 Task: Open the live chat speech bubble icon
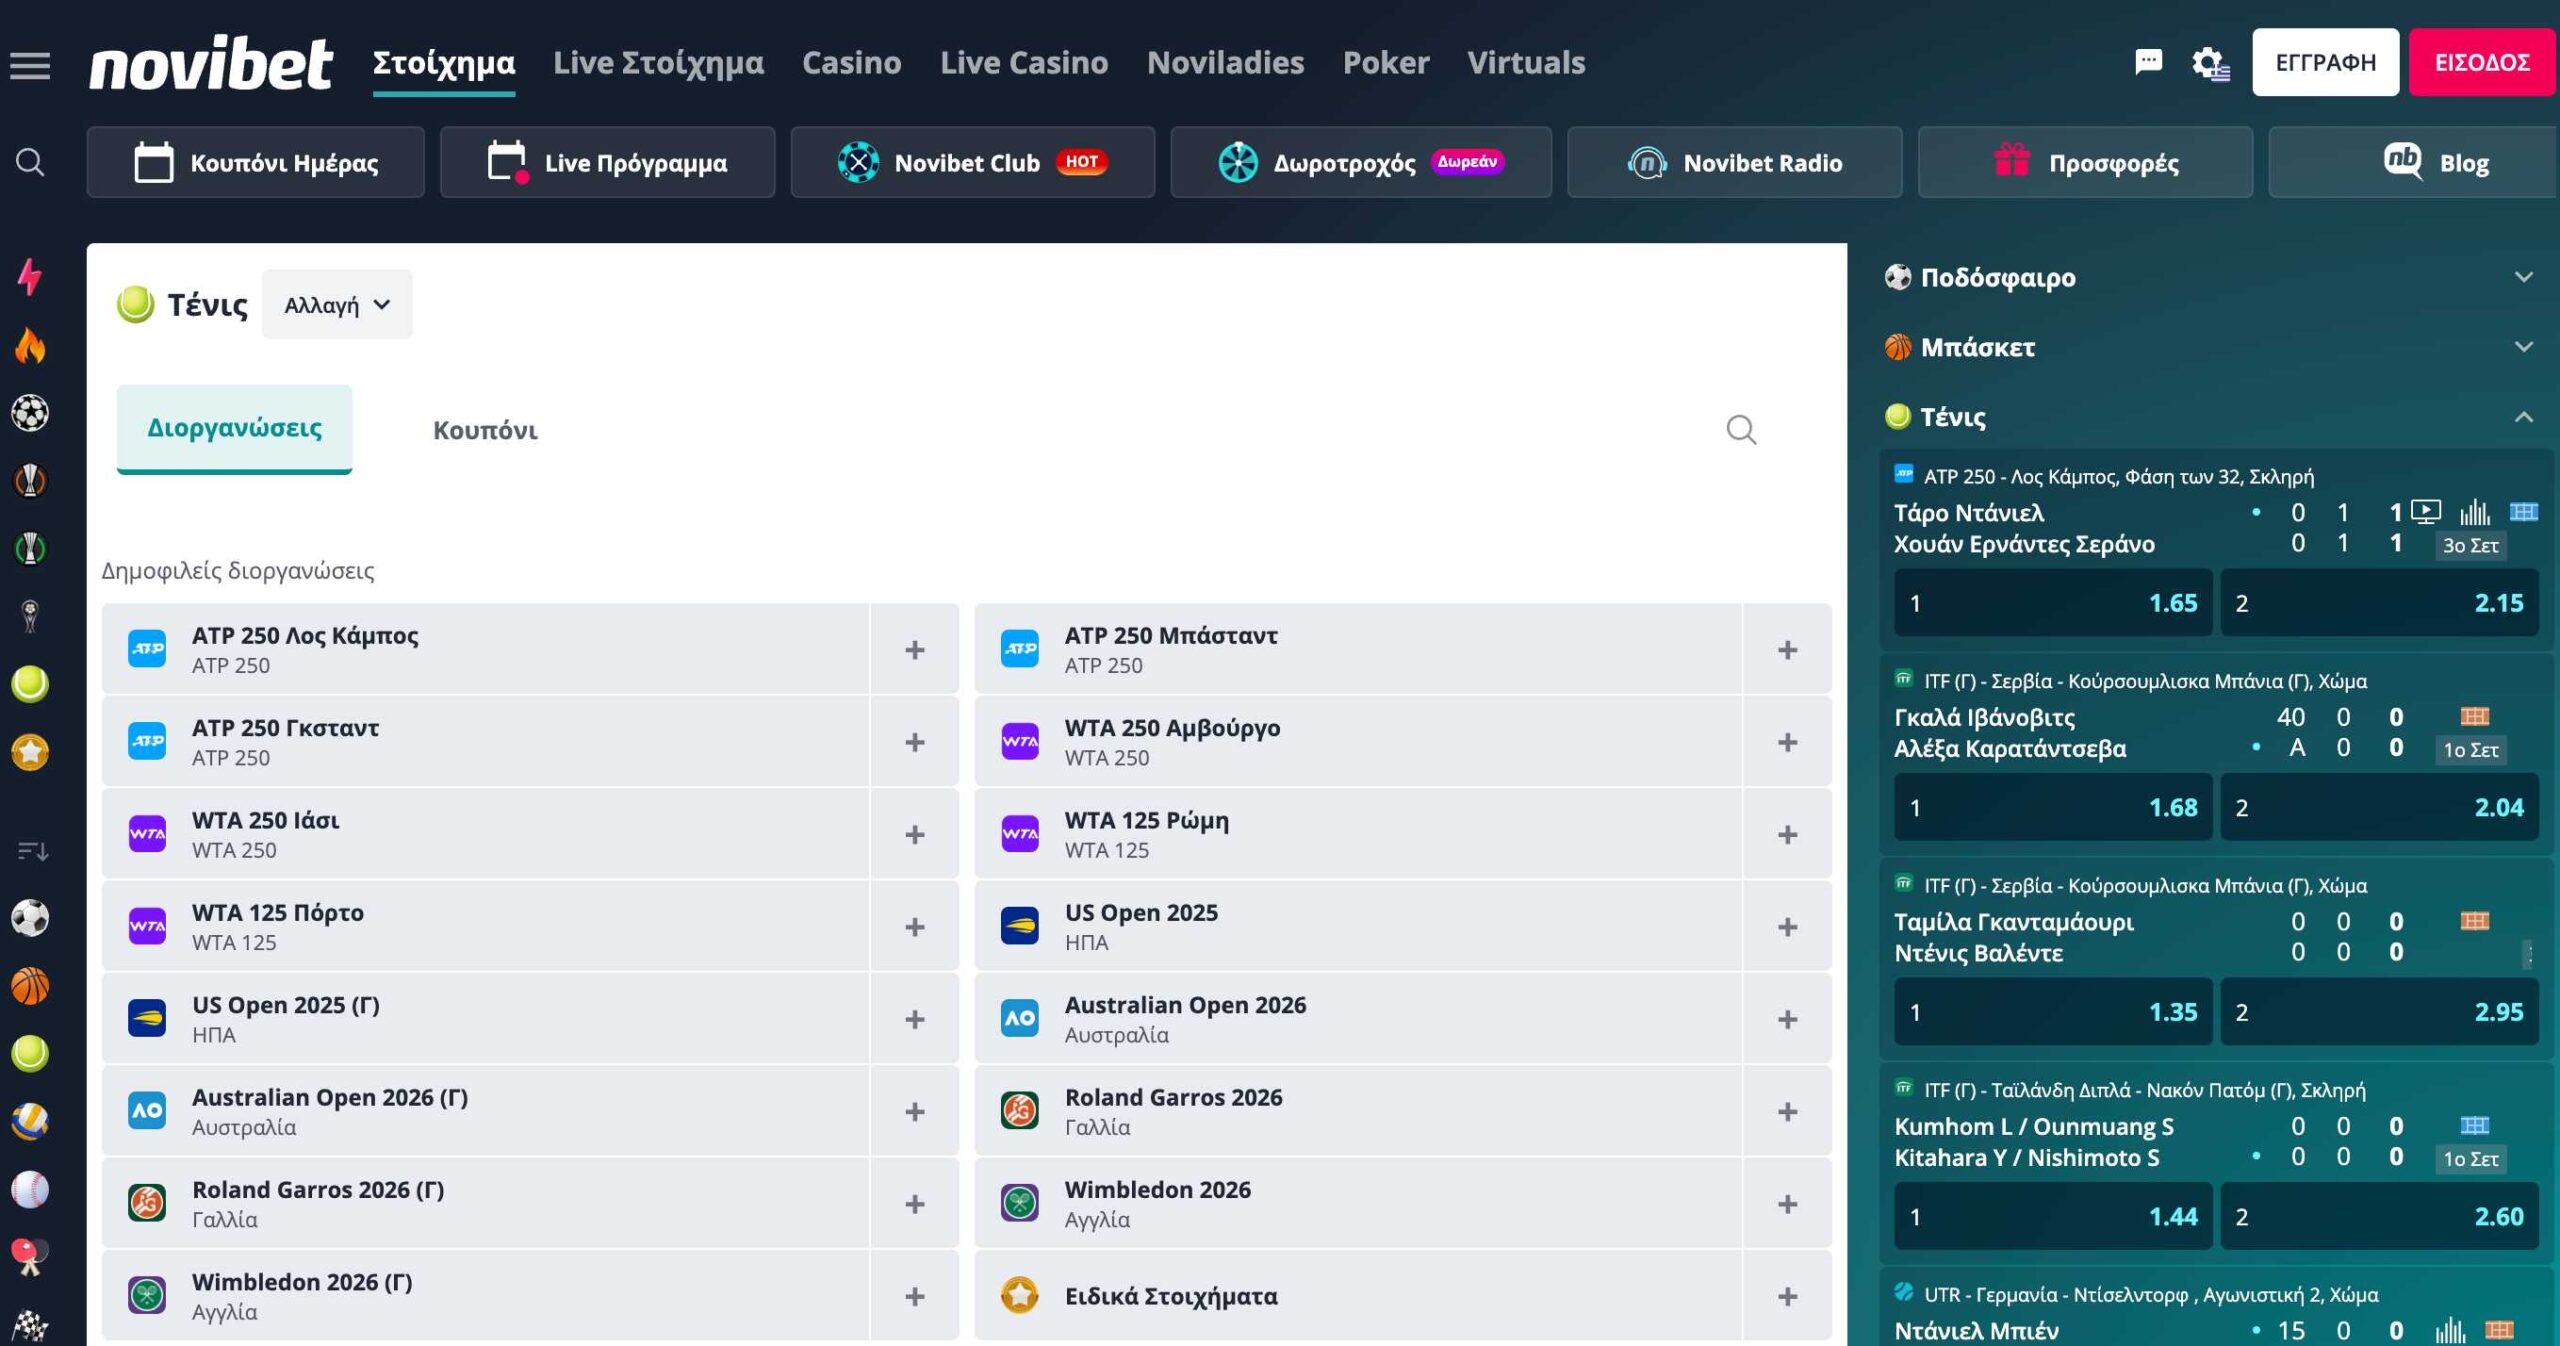tap(2148, 62)
